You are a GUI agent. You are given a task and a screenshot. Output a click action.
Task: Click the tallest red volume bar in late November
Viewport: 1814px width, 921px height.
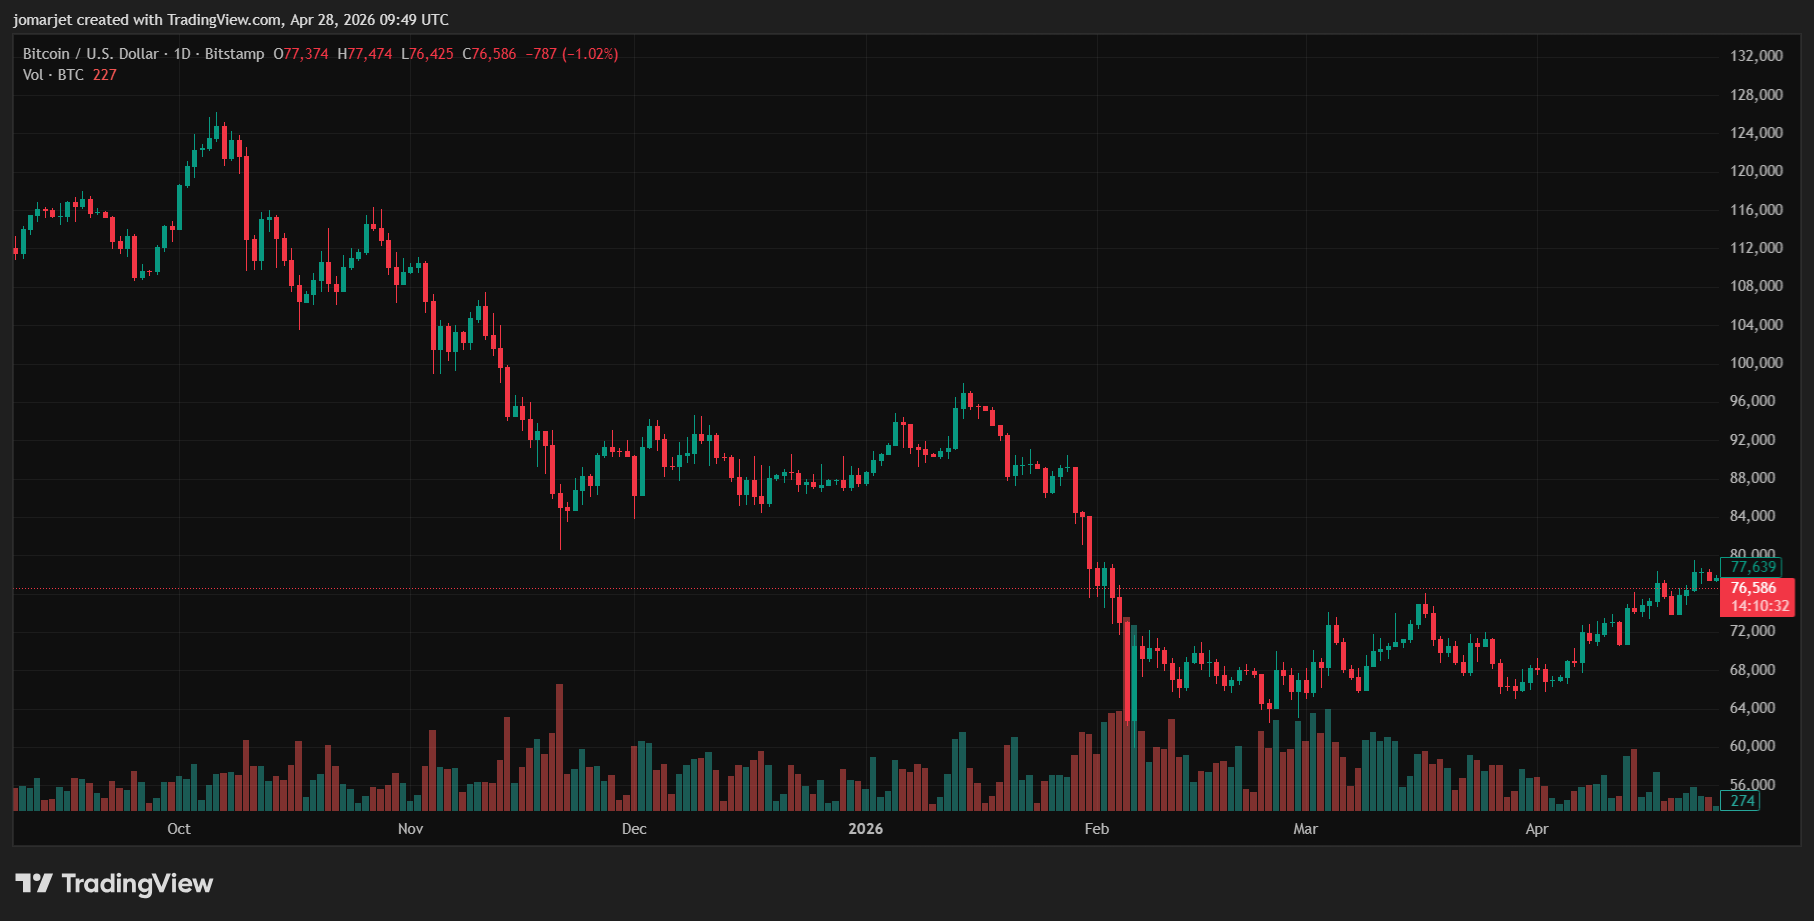coord(560,747)
